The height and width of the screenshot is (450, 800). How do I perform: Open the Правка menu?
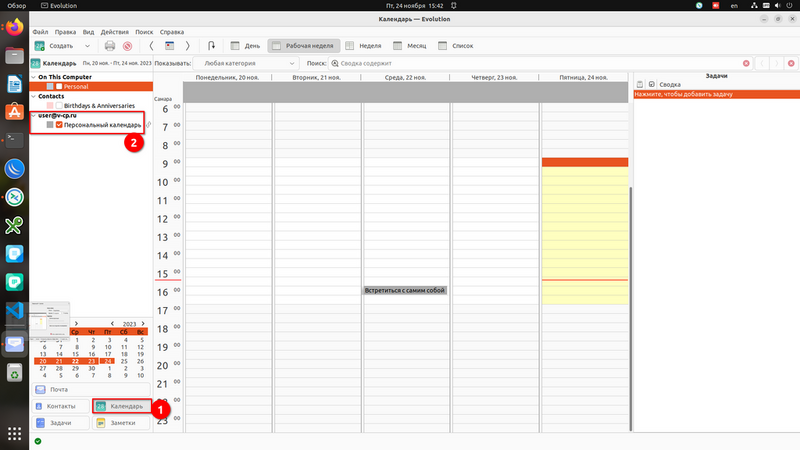65,32
